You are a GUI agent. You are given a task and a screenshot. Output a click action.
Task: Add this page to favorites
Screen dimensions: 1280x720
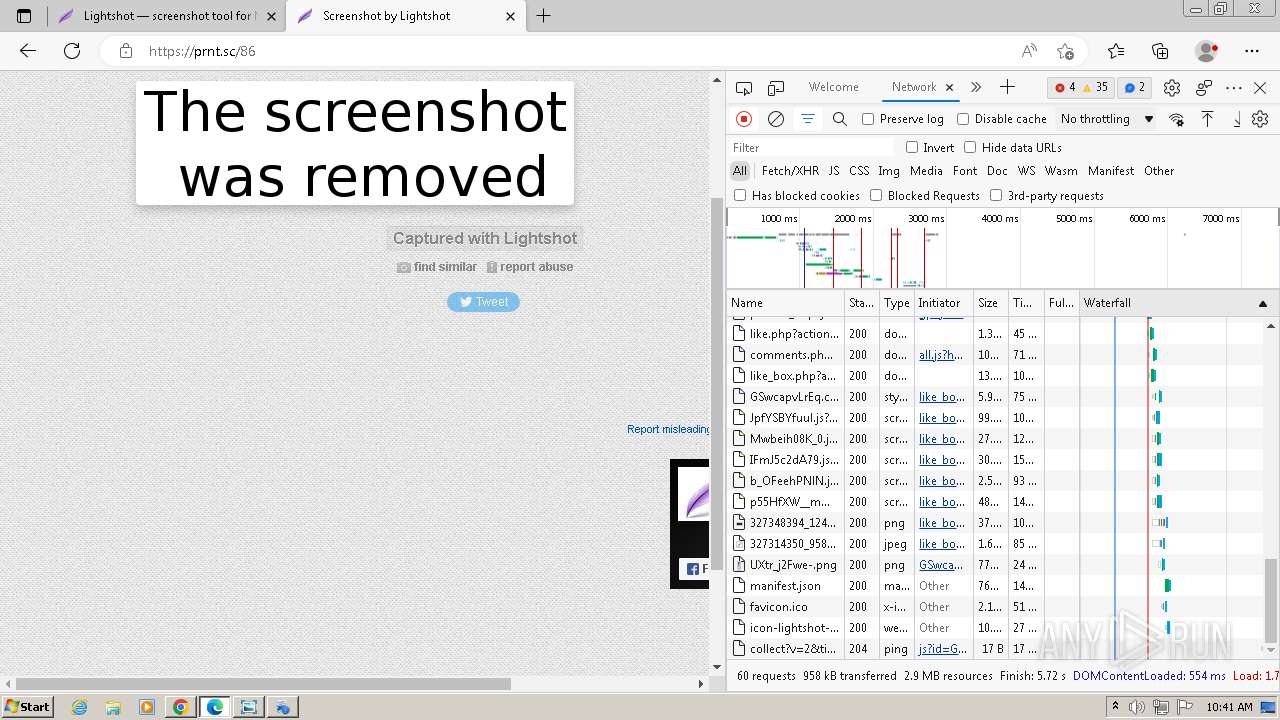tap(1065, 51)
